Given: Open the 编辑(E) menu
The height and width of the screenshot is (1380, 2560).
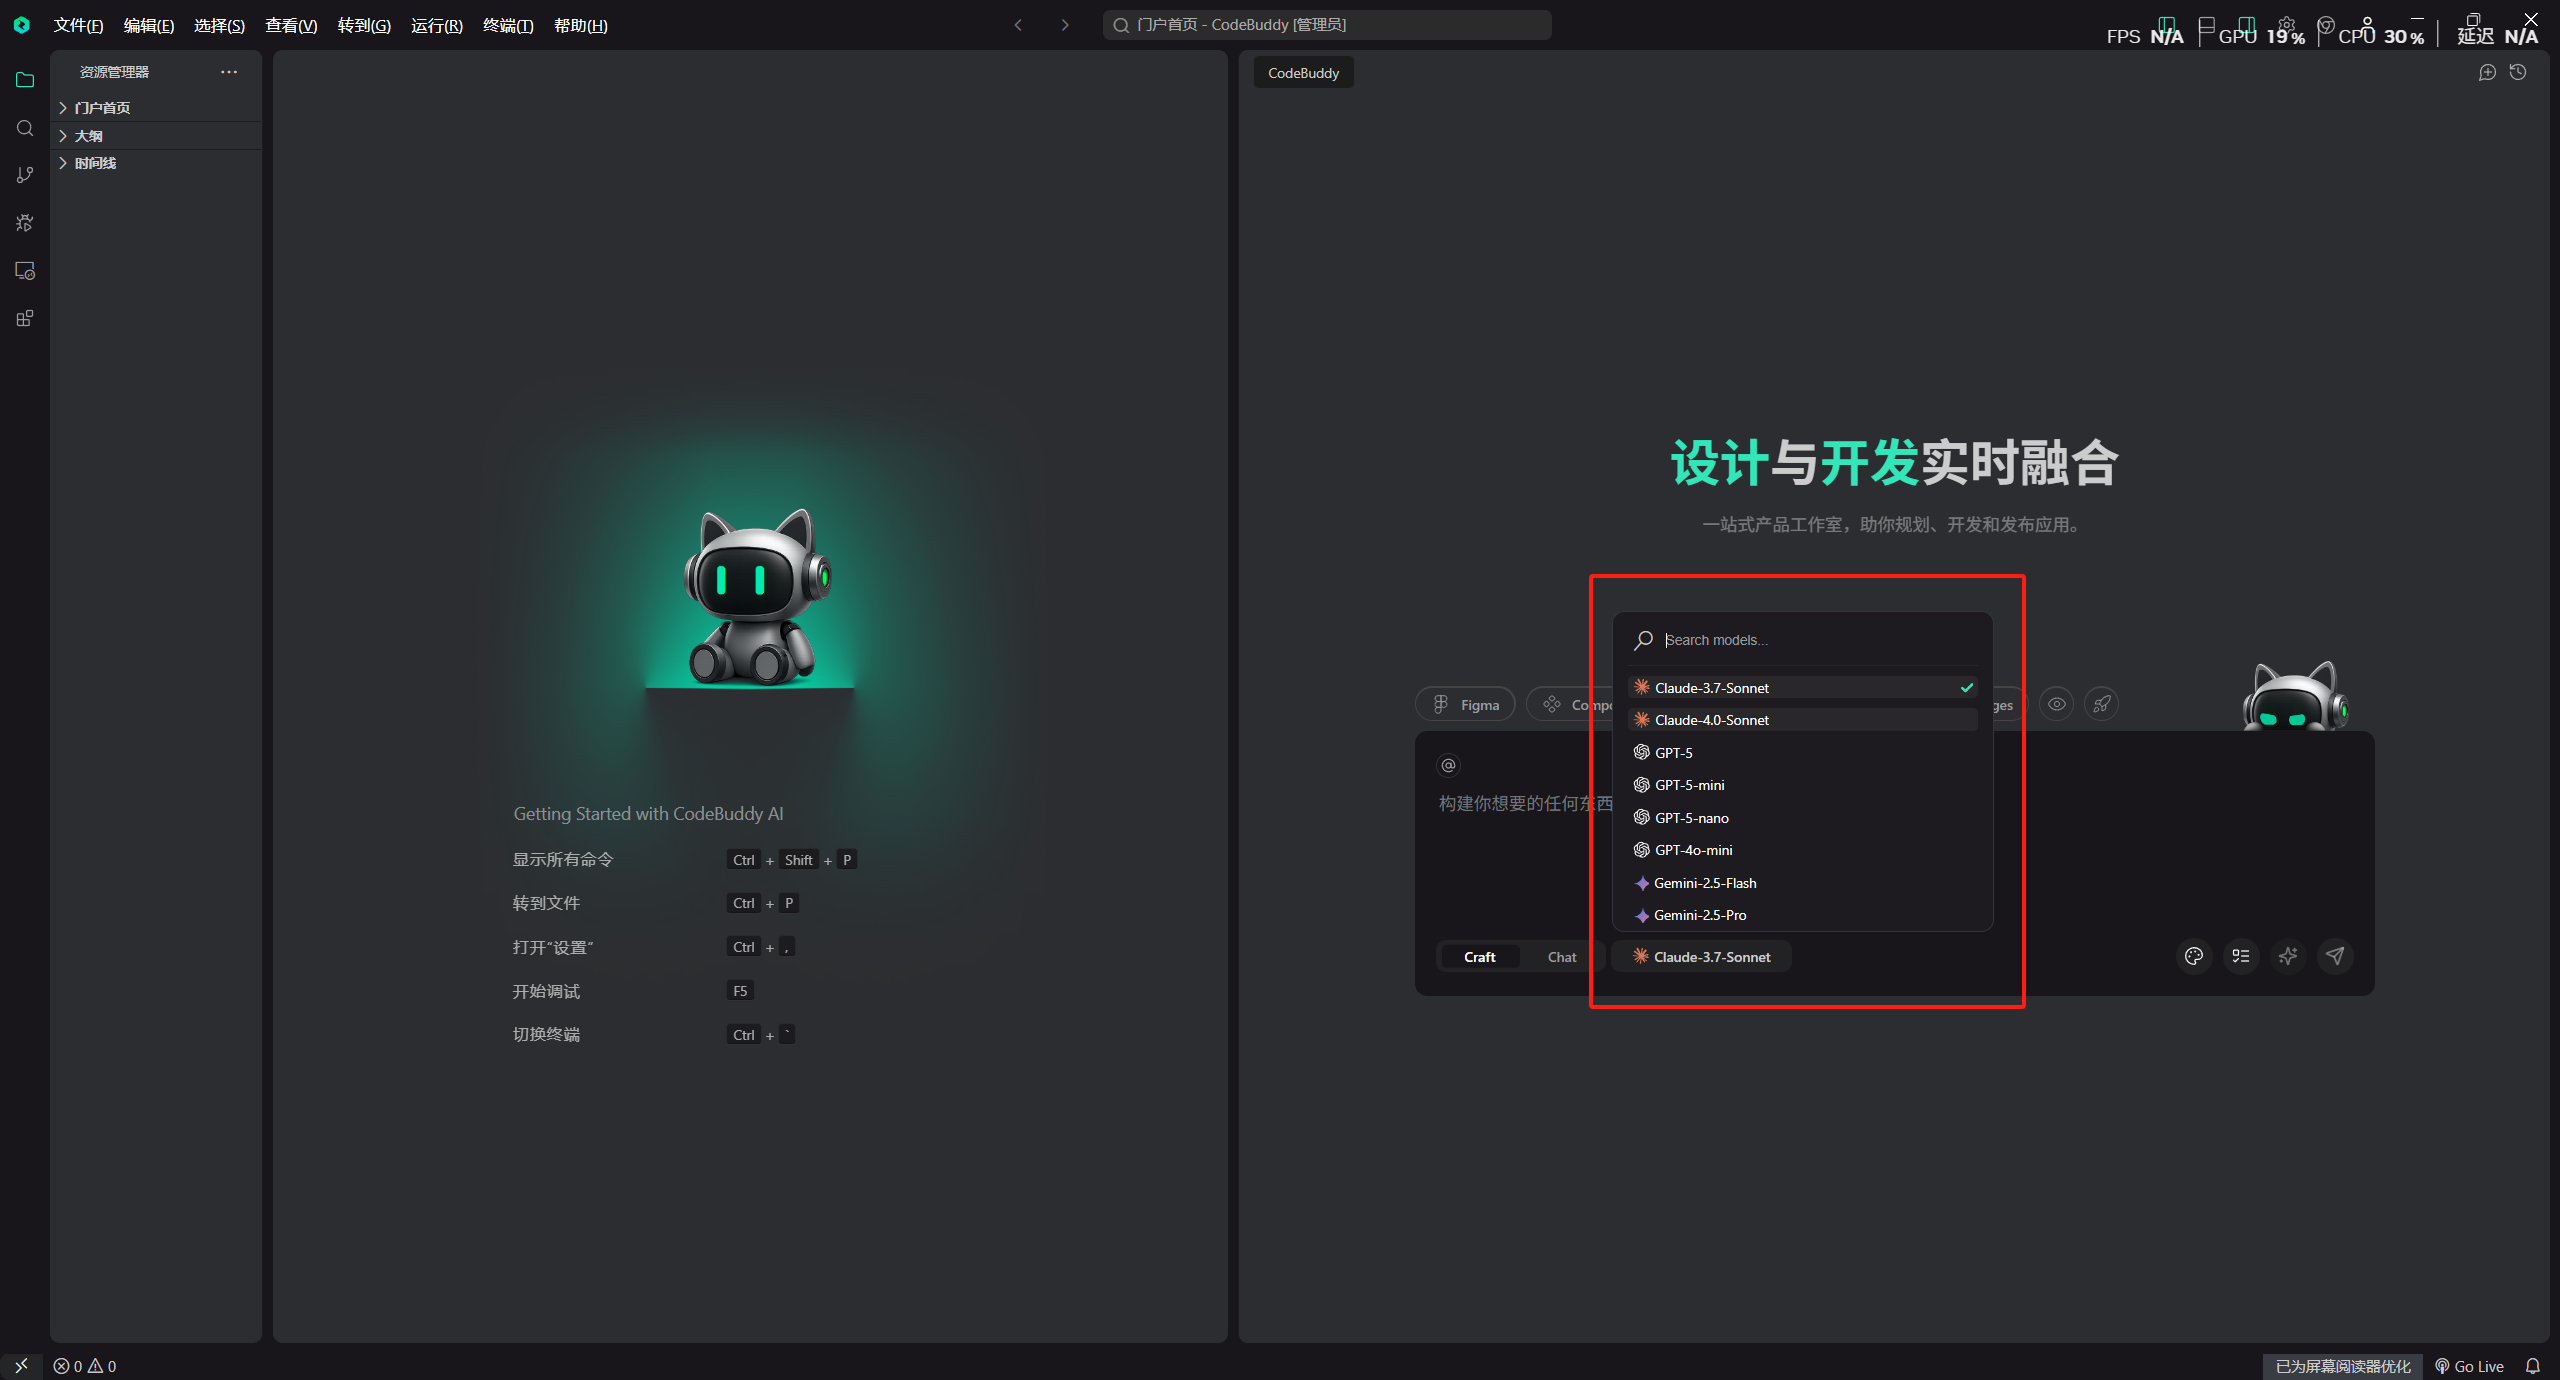Looking at the screenshot, I should (149, 25).
